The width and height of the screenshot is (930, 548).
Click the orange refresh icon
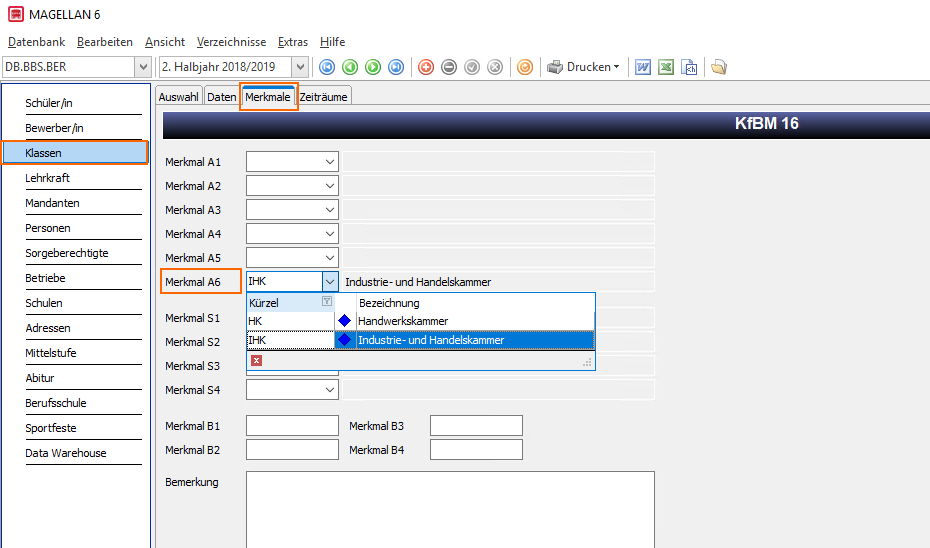525,67
